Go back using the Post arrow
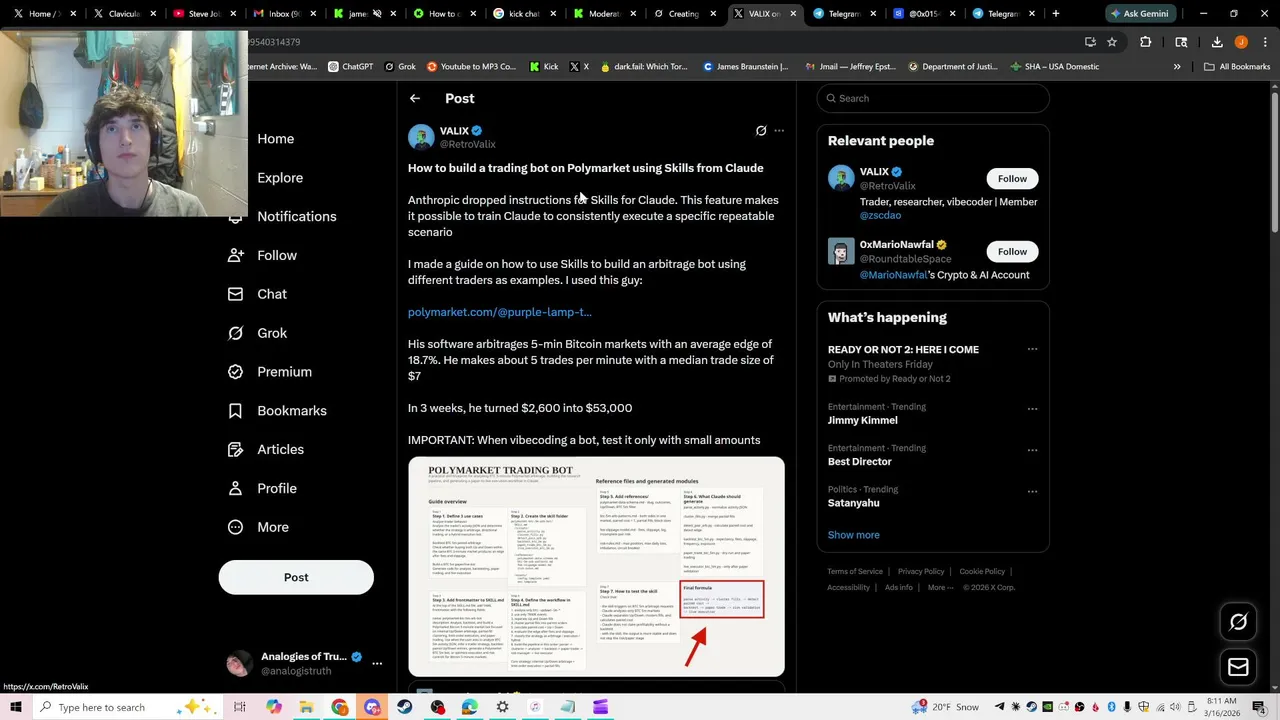1280x720 pixels. [415, 98]
